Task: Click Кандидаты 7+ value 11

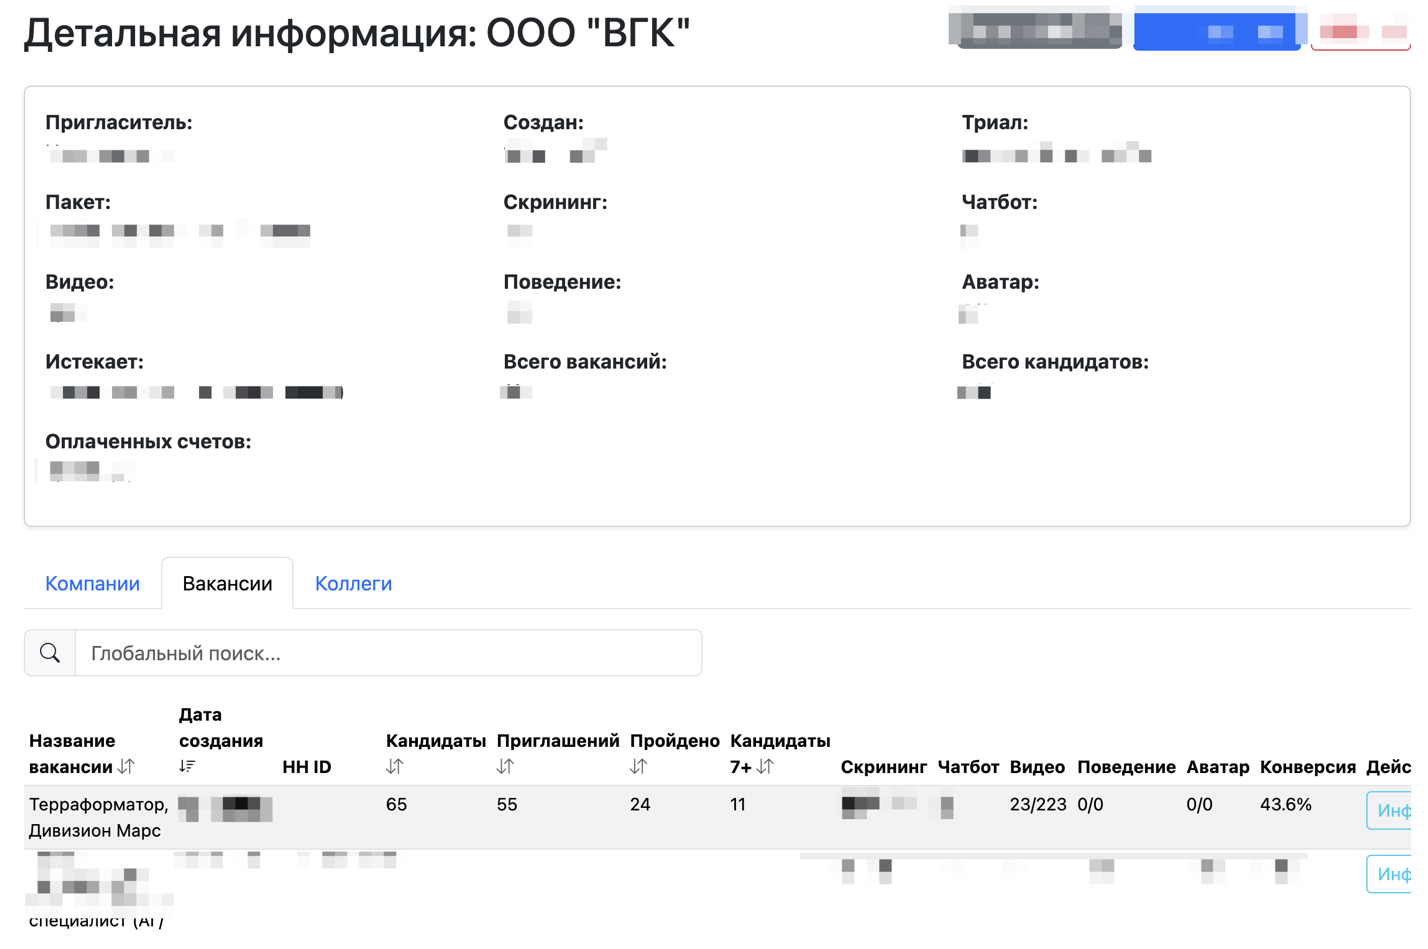Action: pyautogui.click(x=738, y=805)
